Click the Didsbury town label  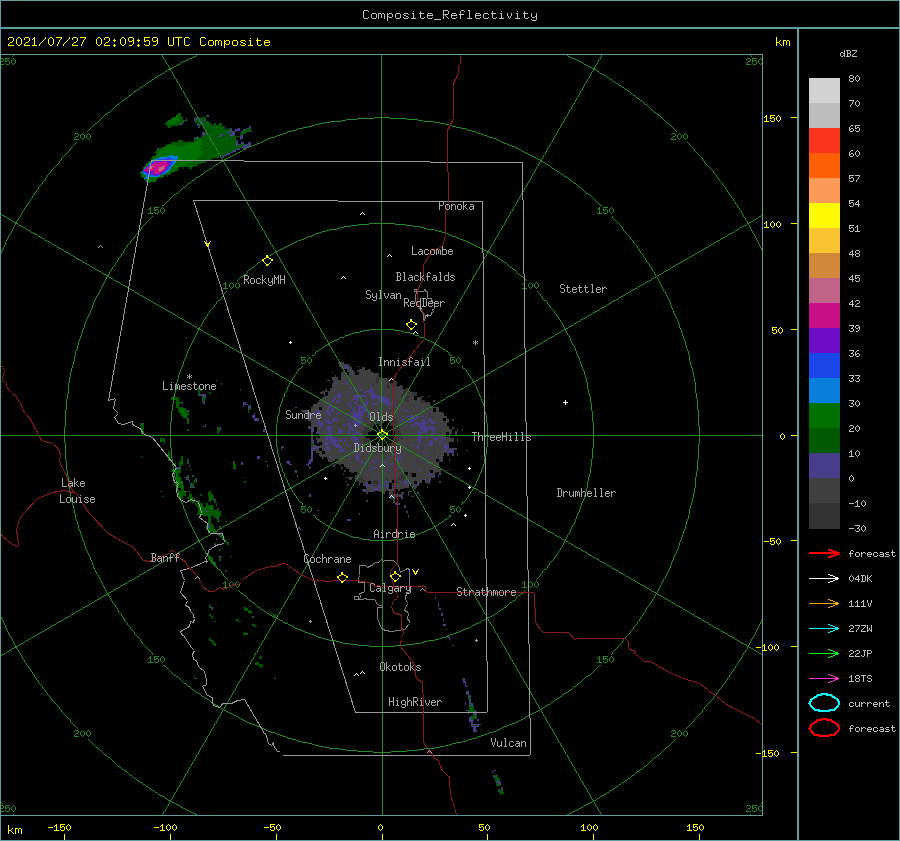tap(377, 448)
